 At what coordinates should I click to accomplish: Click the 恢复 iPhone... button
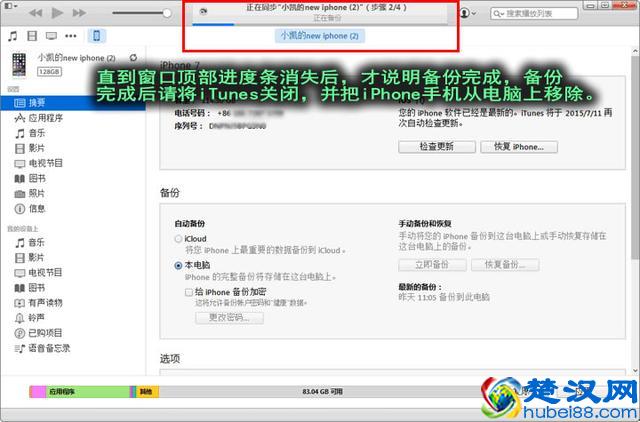pyautogui.click(x=519, y=147)
